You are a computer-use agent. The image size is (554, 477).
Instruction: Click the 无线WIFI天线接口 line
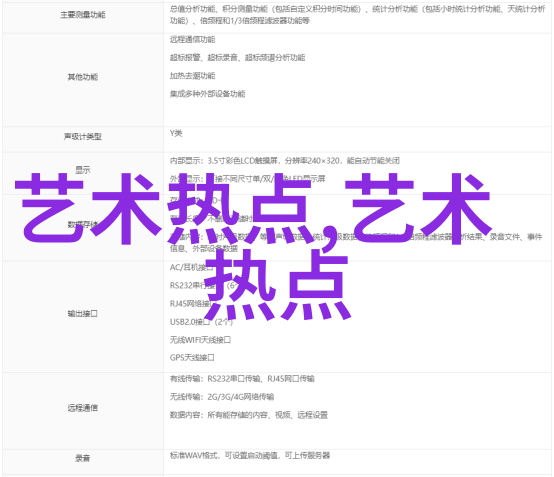200,340
